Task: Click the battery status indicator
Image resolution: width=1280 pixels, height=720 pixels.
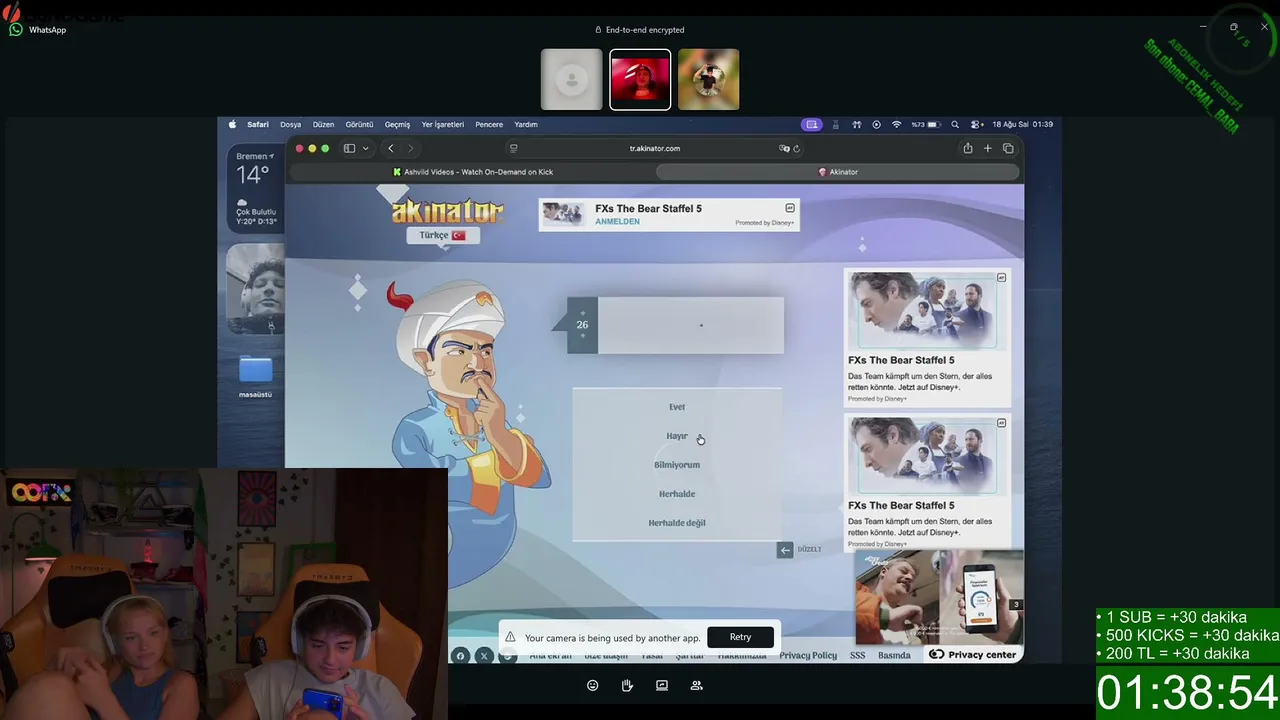Action: (926, 125)
